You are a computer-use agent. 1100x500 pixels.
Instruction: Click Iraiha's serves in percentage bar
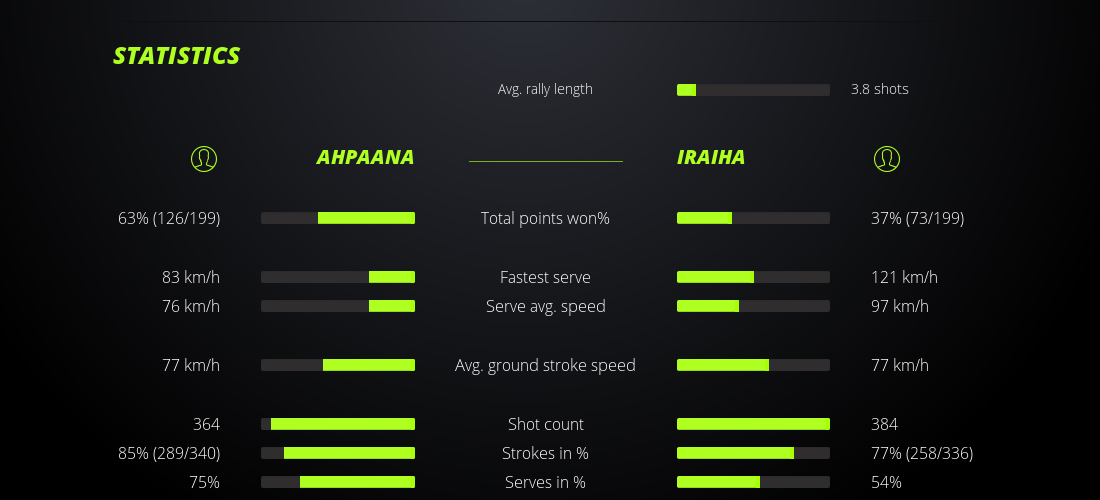coord(753,482)
